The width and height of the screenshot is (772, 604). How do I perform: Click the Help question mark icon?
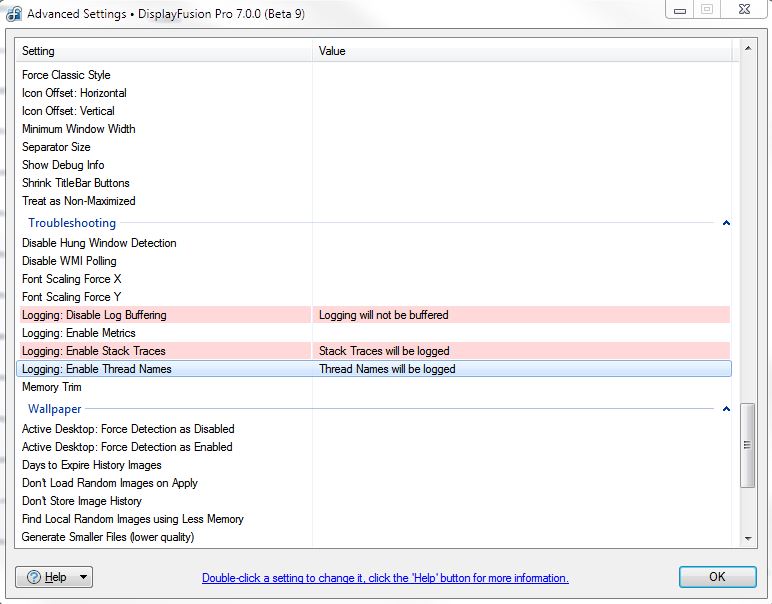pyautogui.click(x=34, y=577)
